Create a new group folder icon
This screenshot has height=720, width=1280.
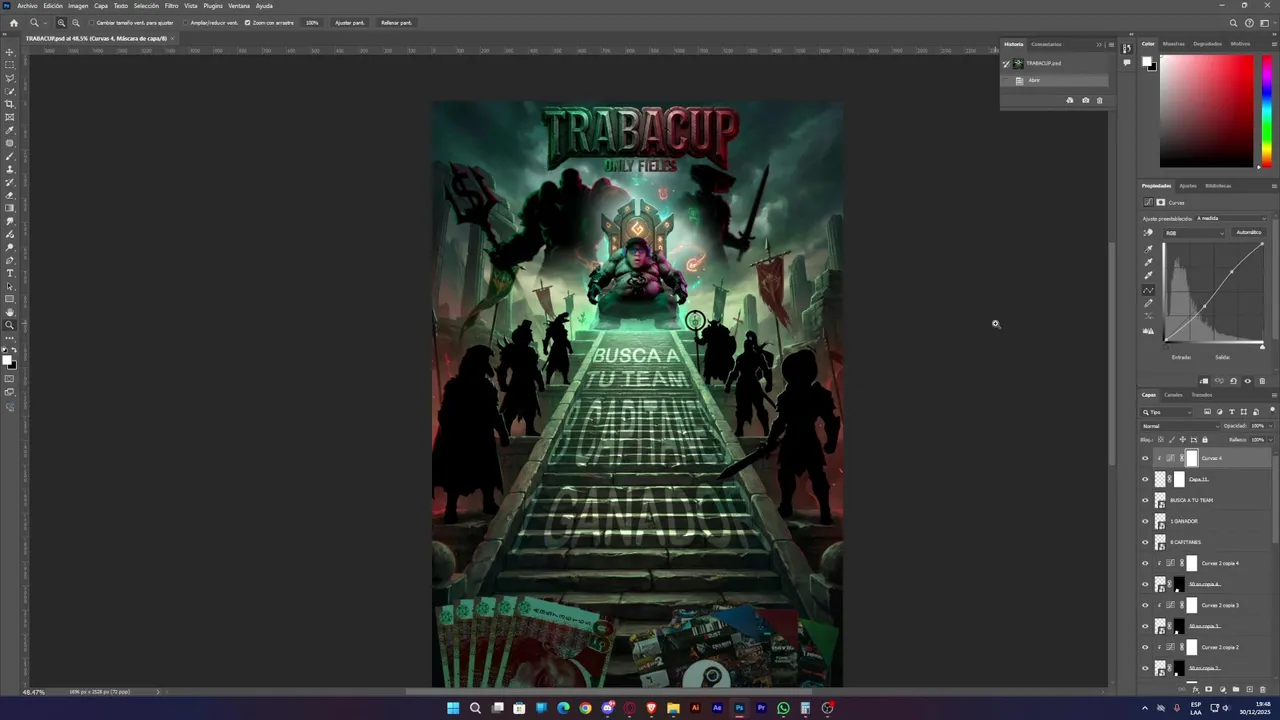[1235, 689]
